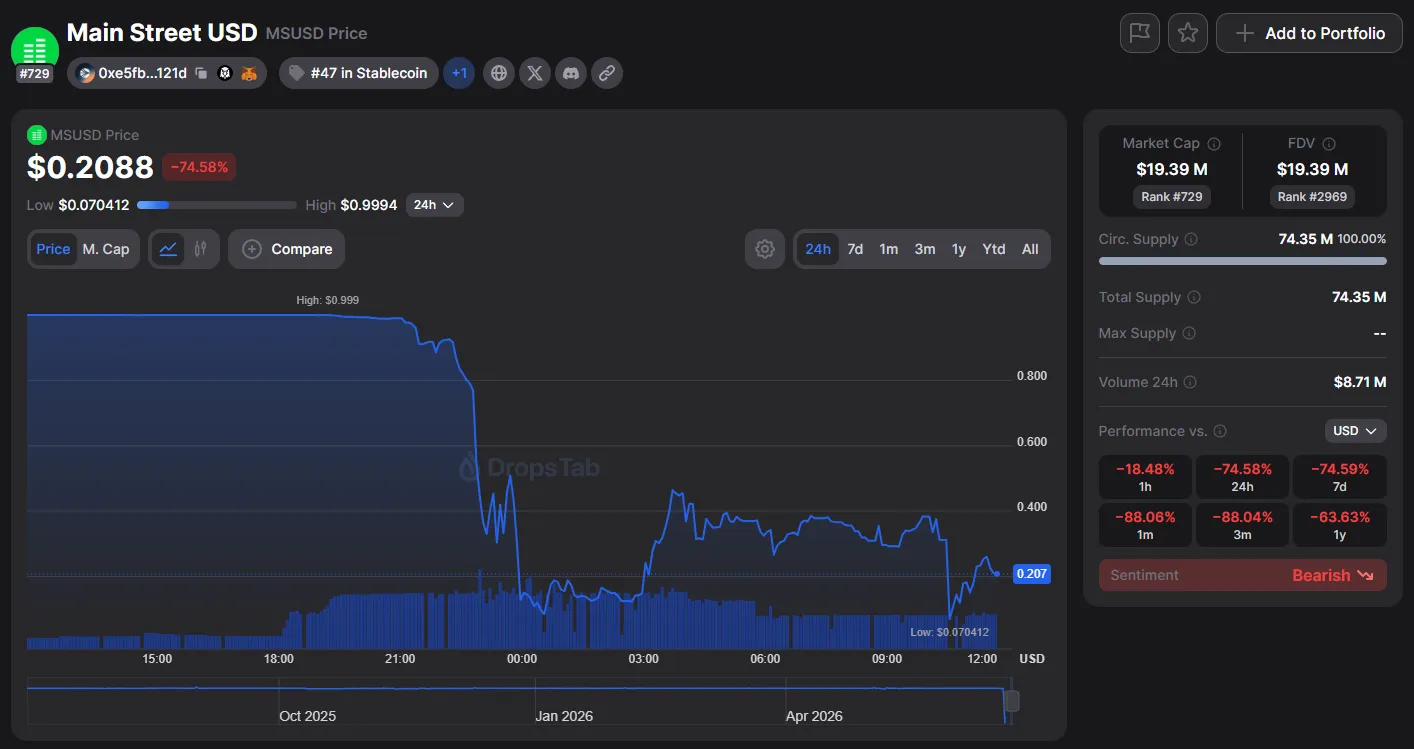Click the flag report icon
The width and height of the screenshot is (1414, 749).
pos(1139,33)
